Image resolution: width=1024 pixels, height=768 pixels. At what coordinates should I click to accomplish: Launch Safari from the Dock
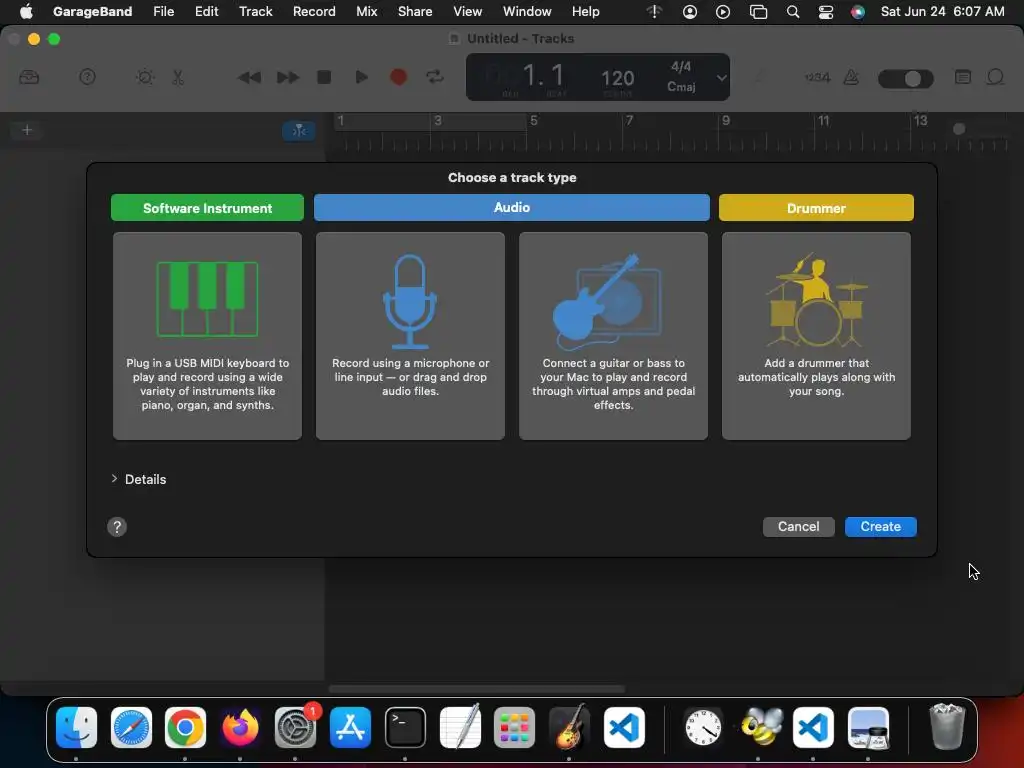tap(131, 727)
